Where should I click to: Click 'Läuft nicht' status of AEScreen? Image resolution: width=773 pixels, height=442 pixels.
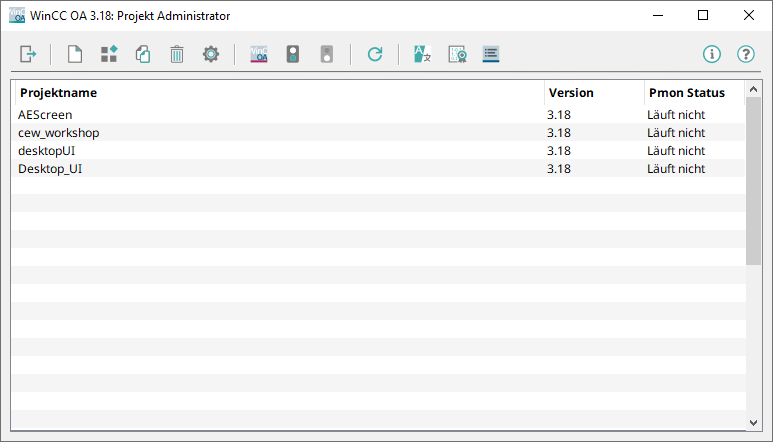[676, 115]
